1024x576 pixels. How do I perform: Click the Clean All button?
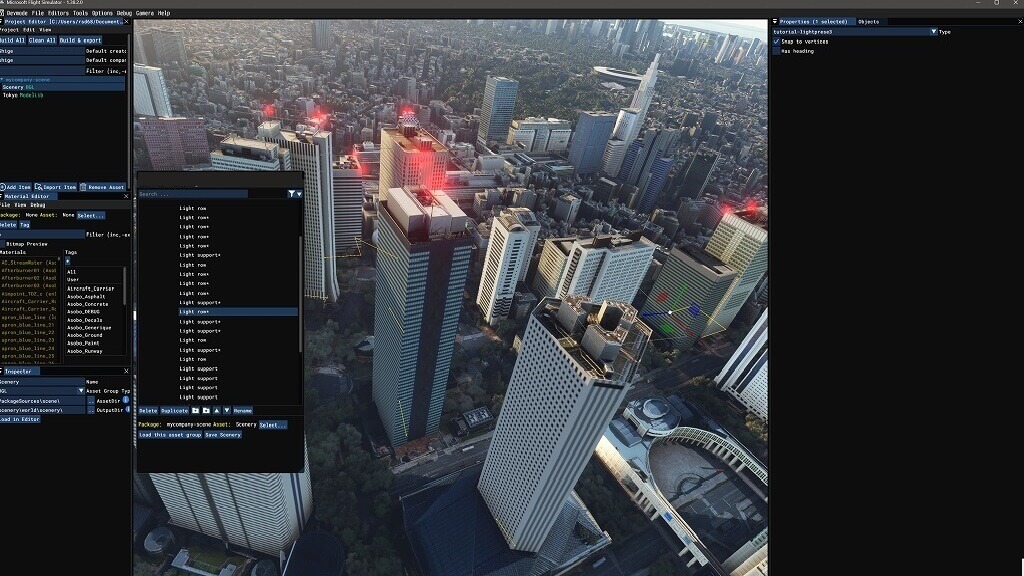click(x=42, y=40)
